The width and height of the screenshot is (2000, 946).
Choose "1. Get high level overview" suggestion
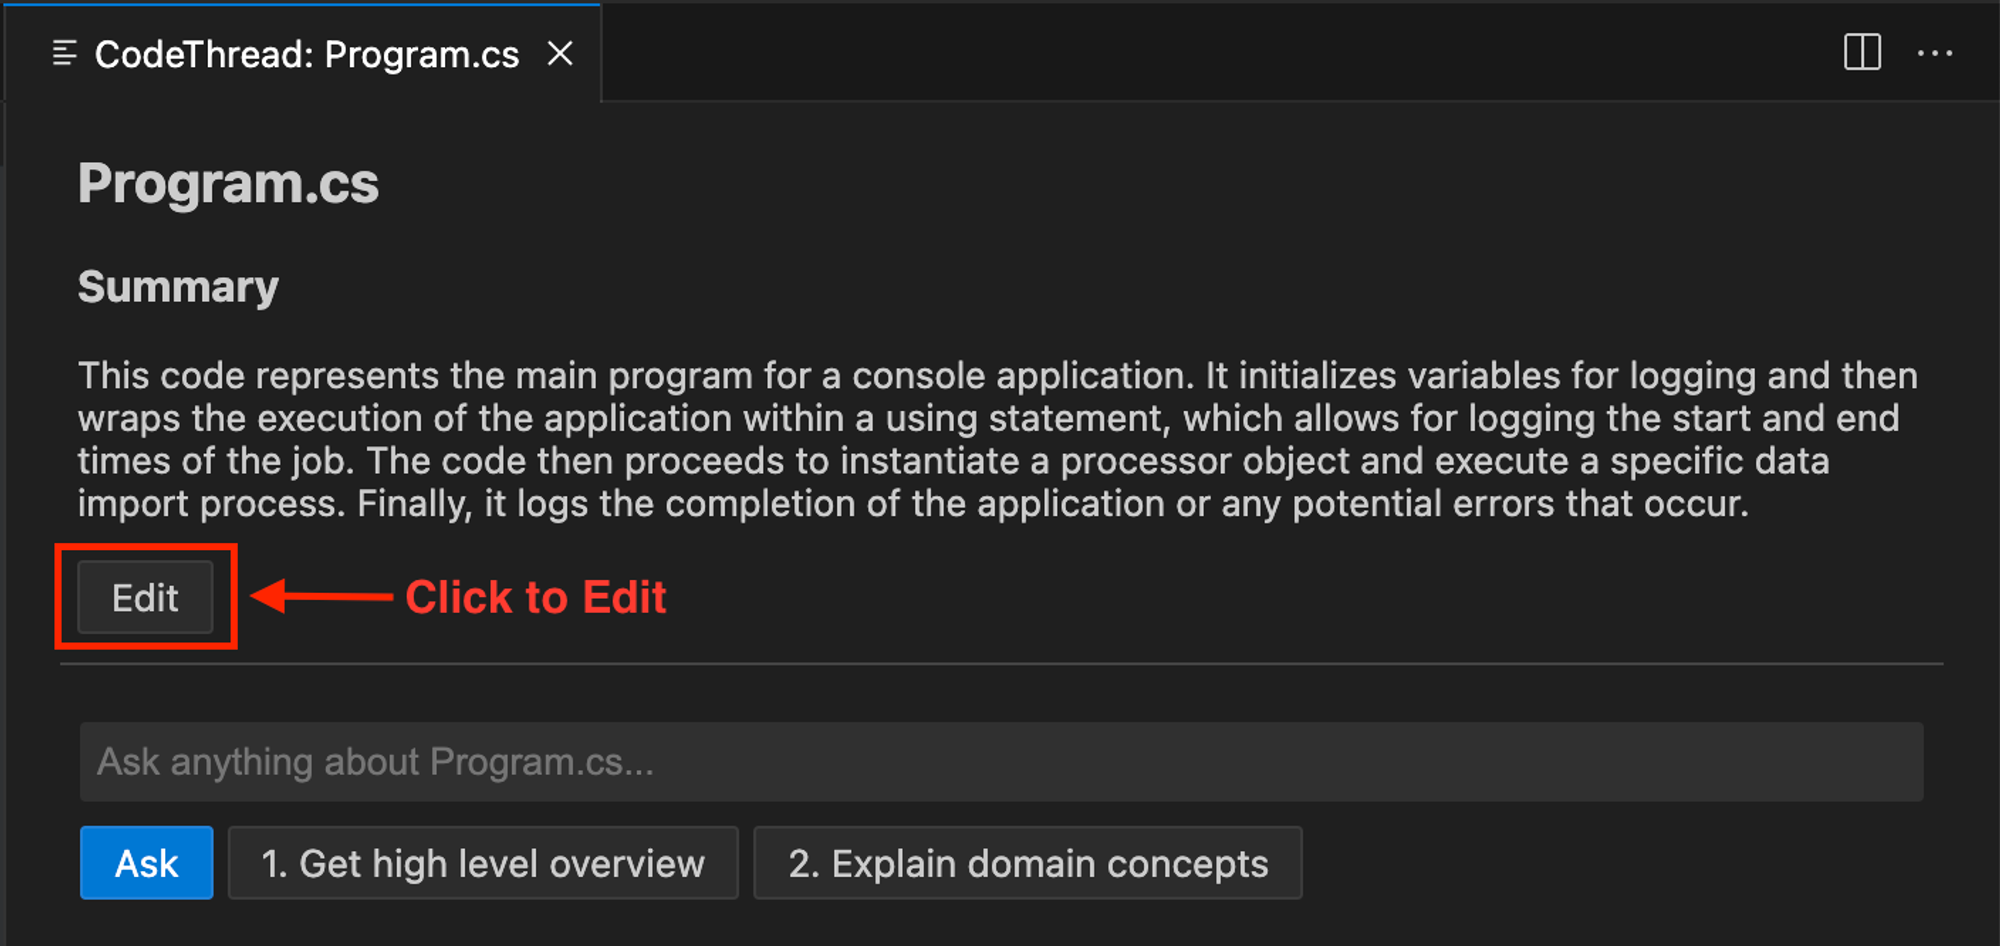[x=483, y=863]
